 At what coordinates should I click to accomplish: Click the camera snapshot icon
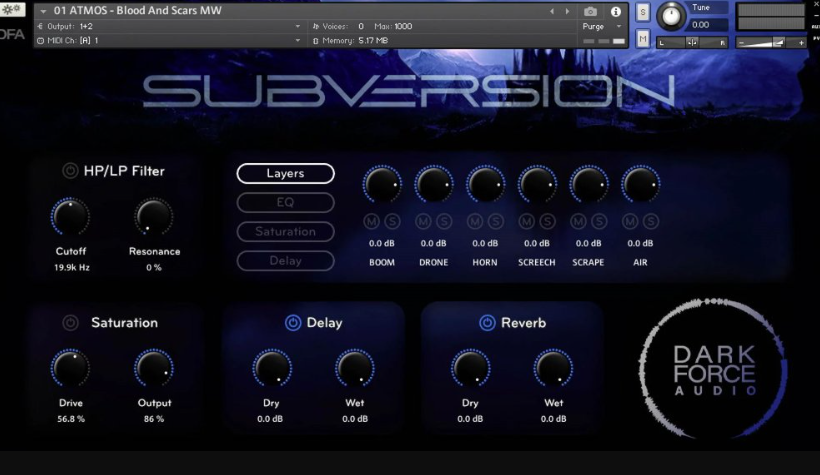coord(590,12)
